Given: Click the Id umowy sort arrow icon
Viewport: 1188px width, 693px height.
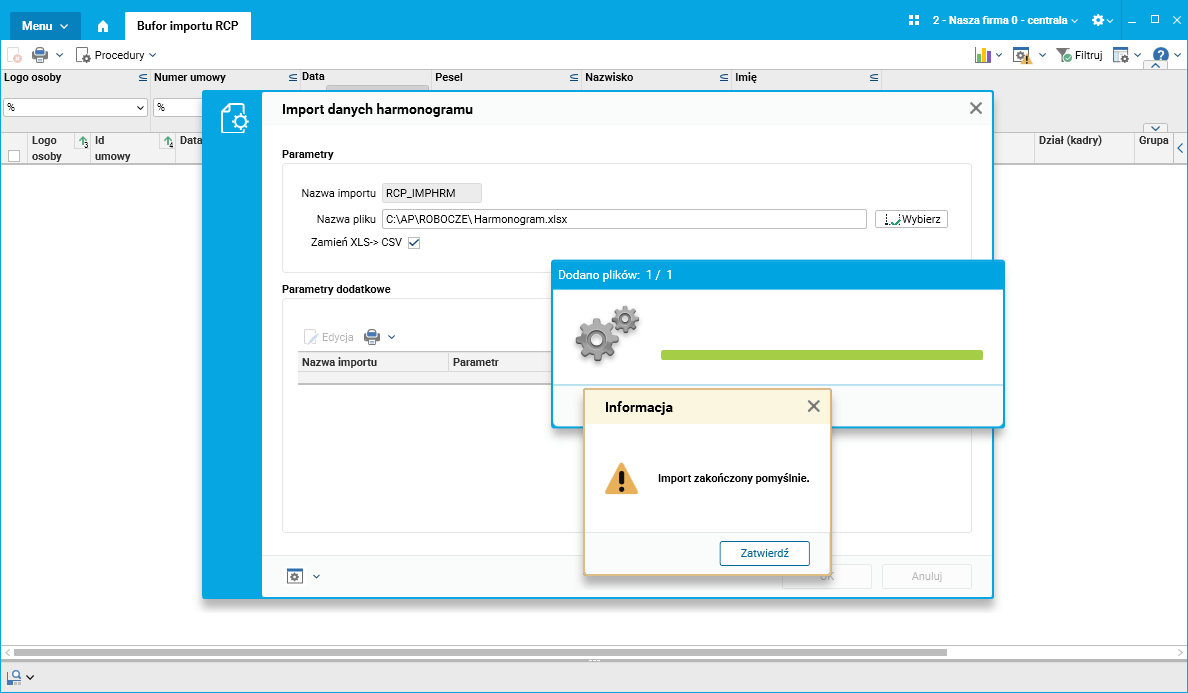Looking at the screenshot, I should 168,142.
